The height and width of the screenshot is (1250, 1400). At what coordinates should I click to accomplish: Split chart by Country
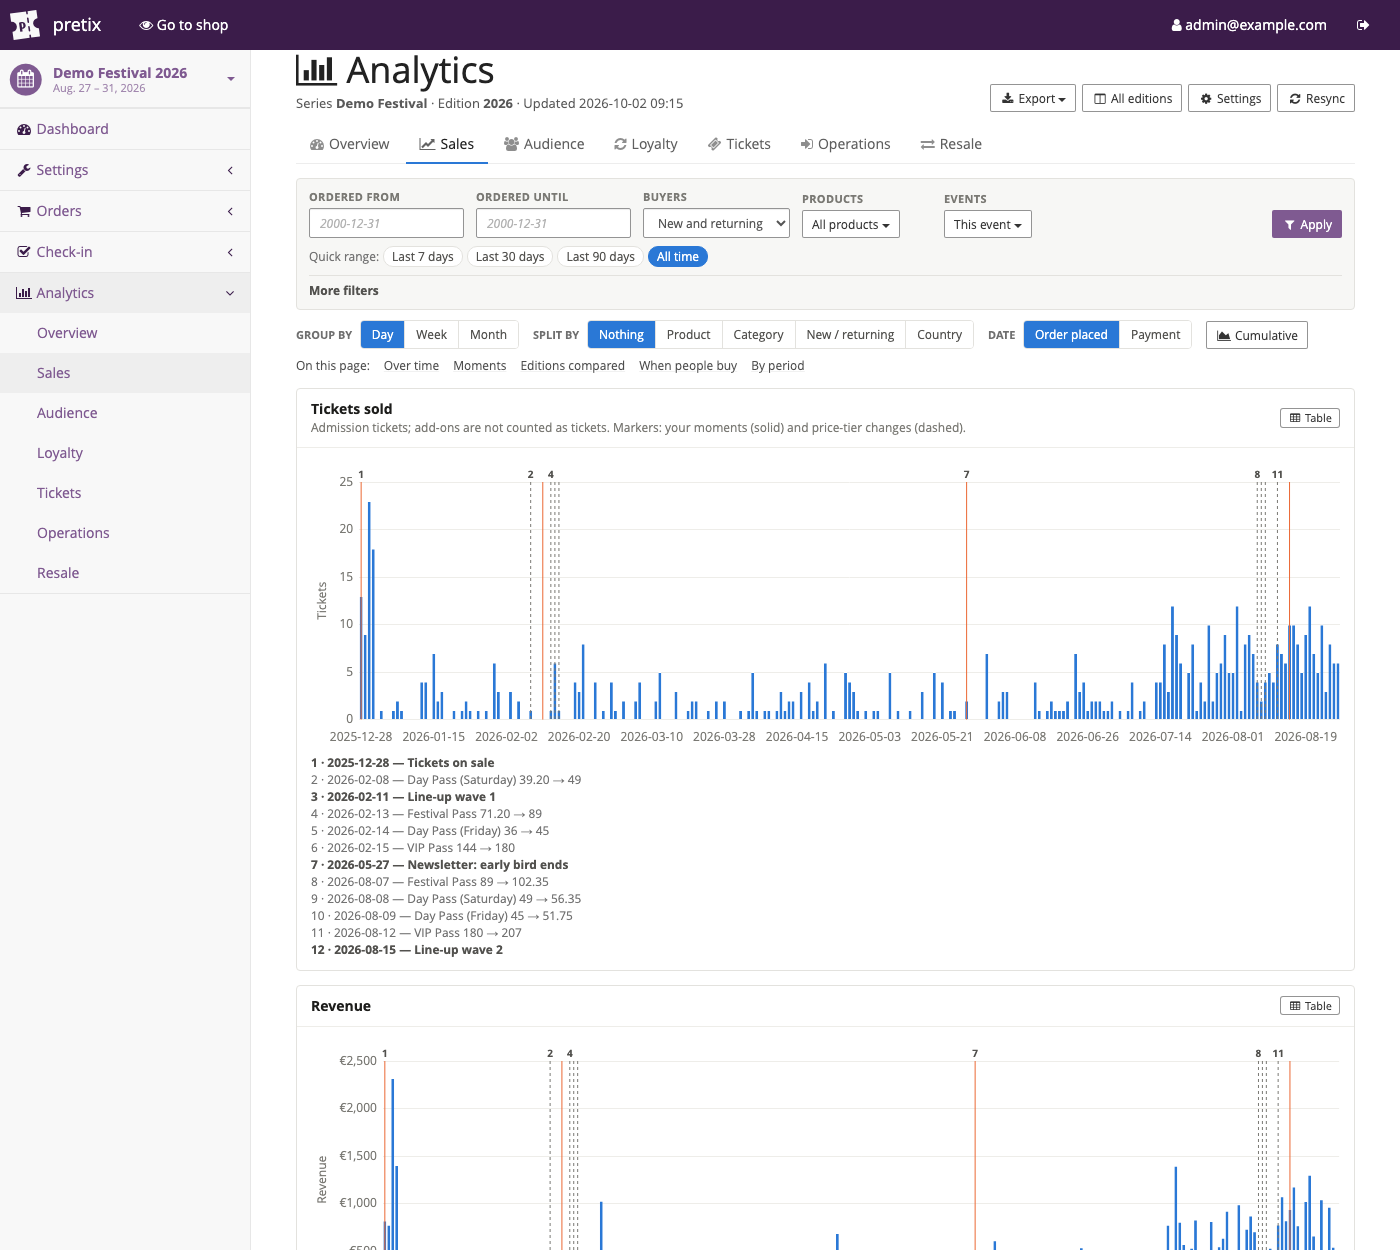pos(939,335)
